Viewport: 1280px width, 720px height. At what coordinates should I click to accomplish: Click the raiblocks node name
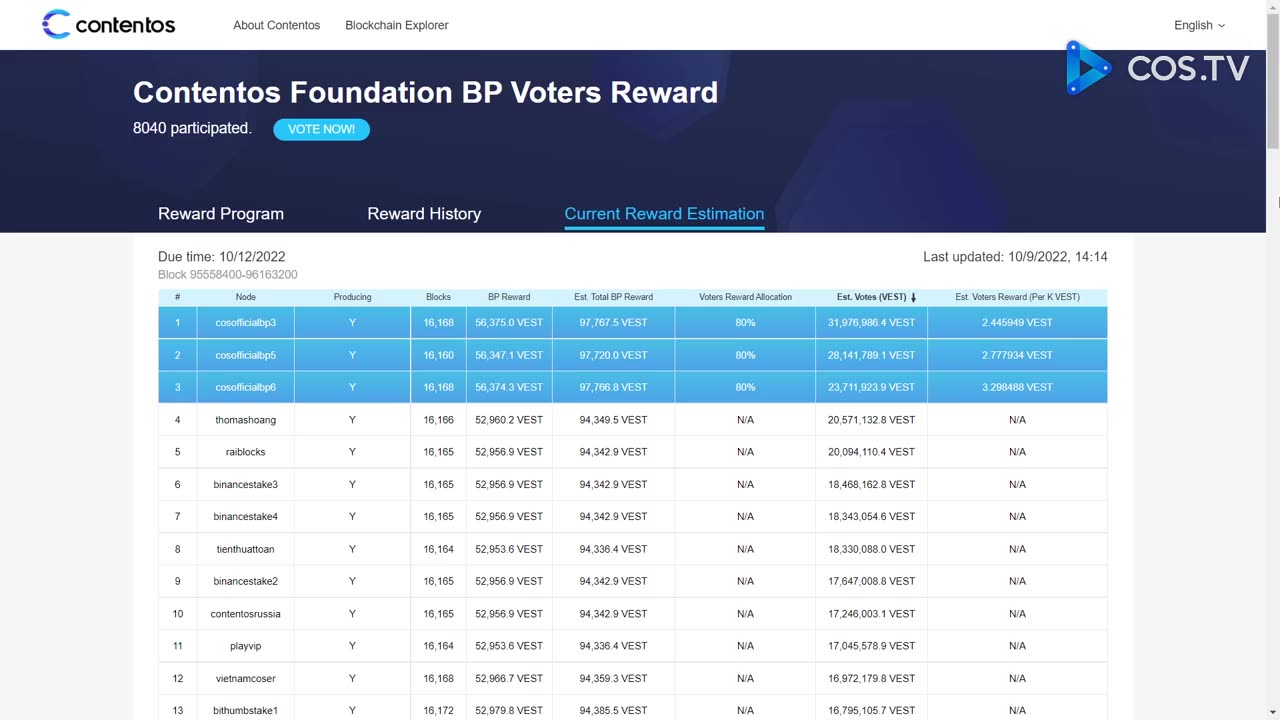[x=246, y=452]
